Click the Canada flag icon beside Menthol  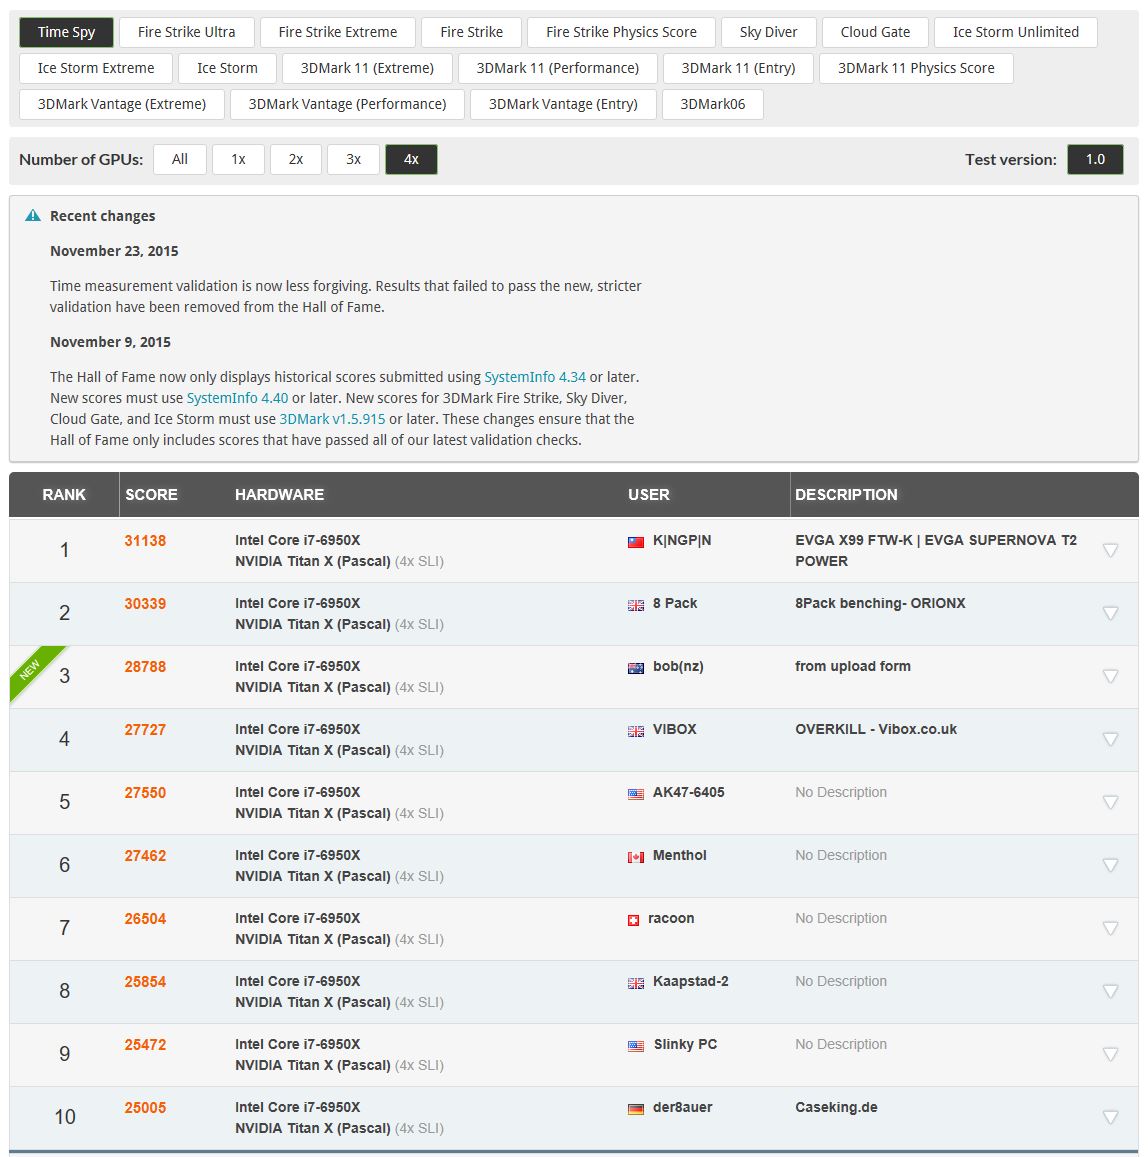(x=635, y=857)
